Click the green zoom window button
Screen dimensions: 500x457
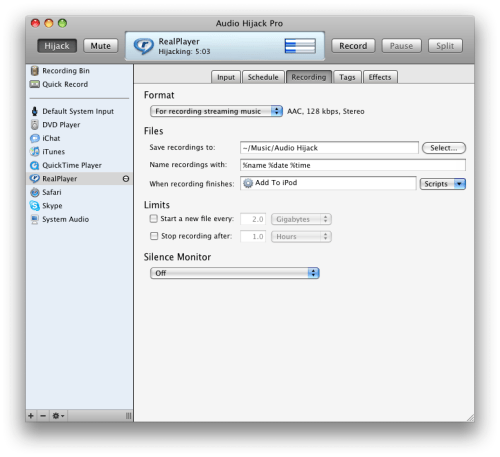pos(62,23)
